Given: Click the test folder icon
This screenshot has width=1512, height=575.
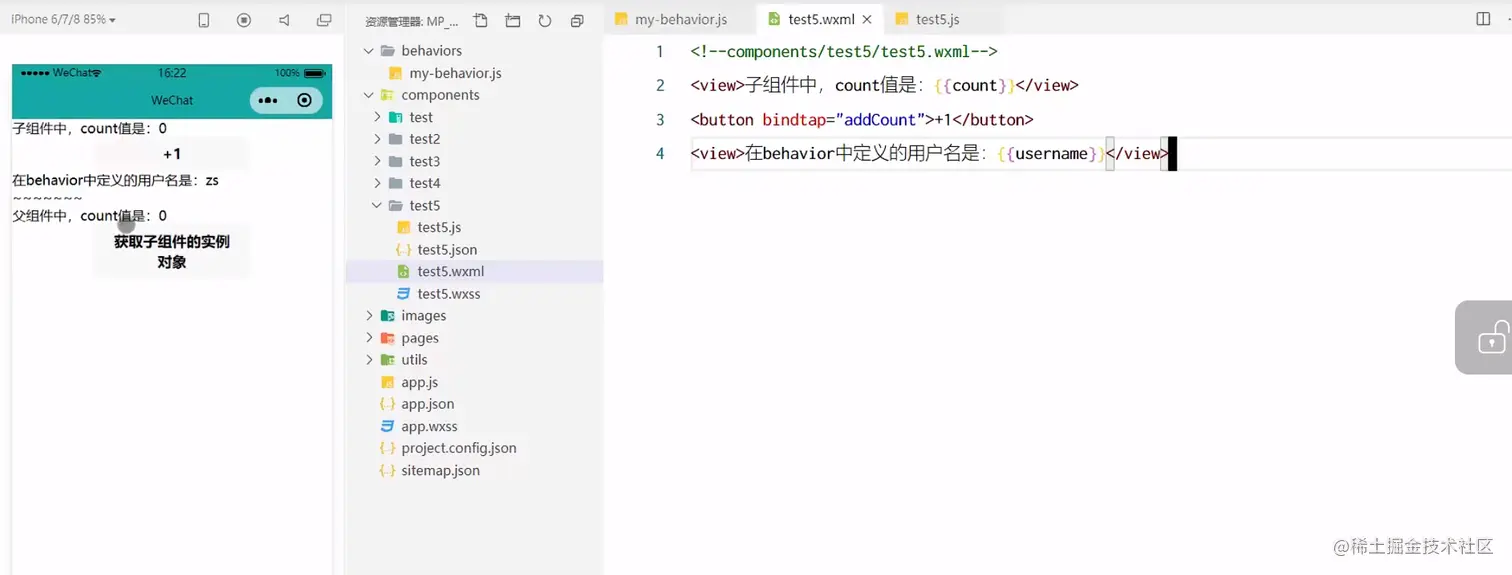Looking at the screenshot, I should click(395, 117).
